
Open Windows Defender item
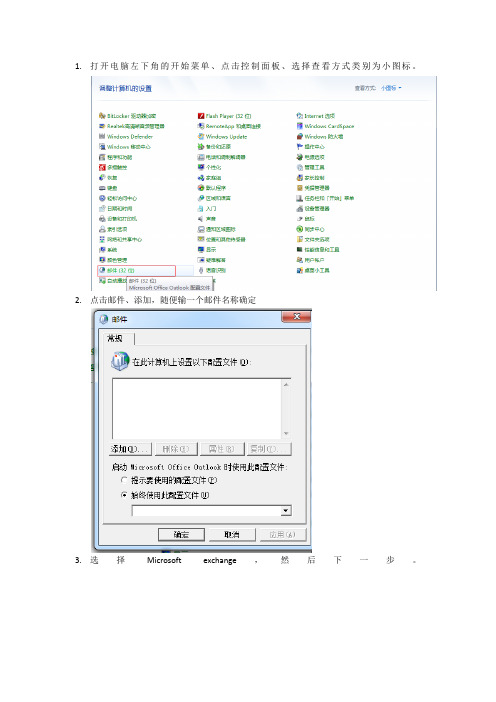coord(126,137)
